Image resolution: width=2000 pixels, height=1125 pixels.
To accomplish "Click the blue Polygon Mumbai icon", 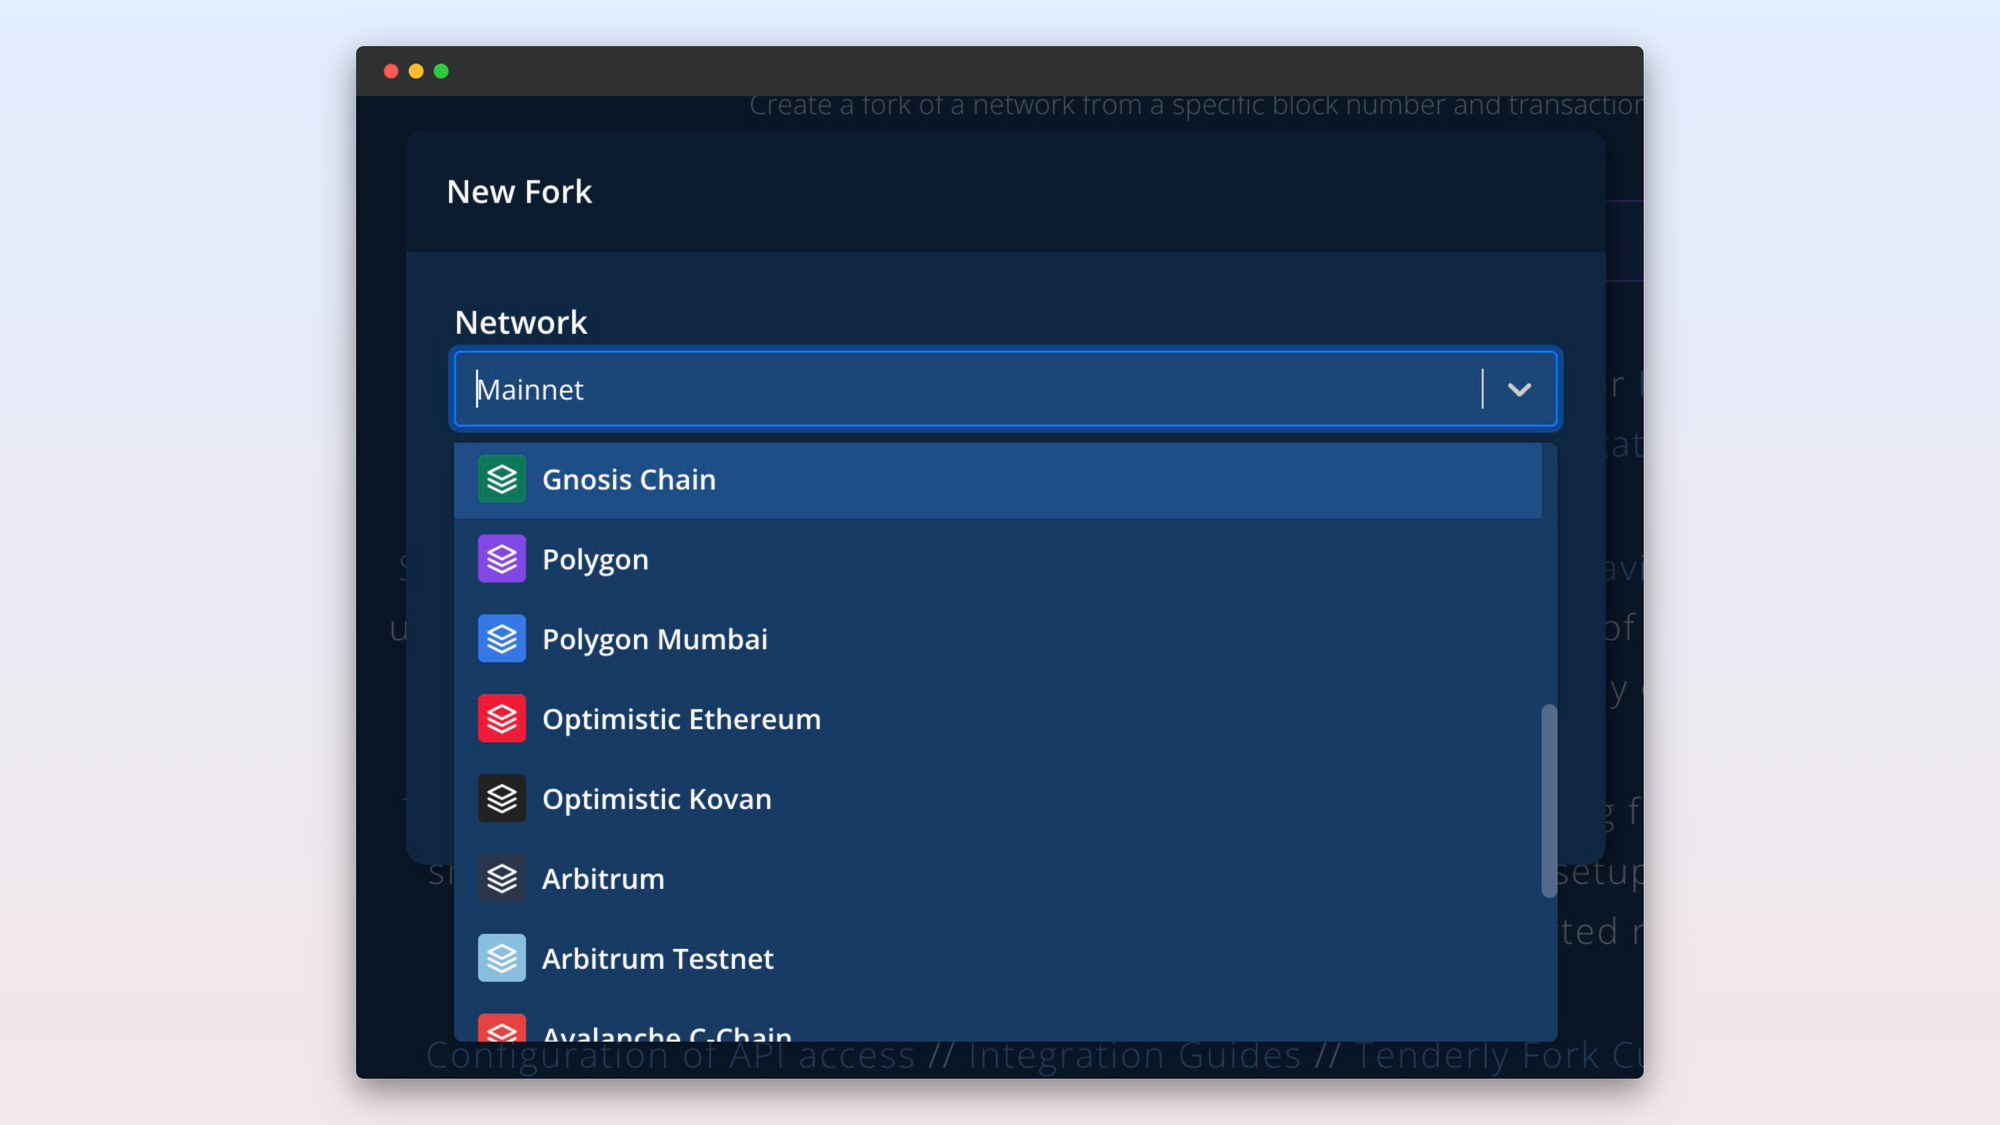I will click(x=501, y=639).
